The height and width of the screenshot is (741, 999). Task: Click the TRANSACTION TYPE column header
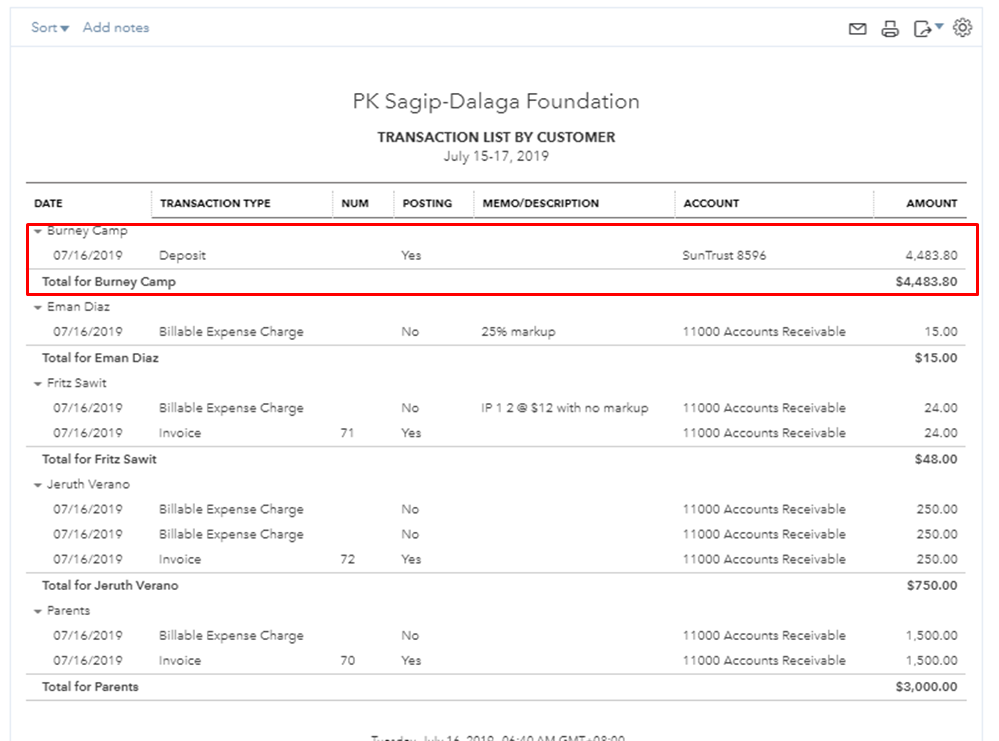pos(215,203)
